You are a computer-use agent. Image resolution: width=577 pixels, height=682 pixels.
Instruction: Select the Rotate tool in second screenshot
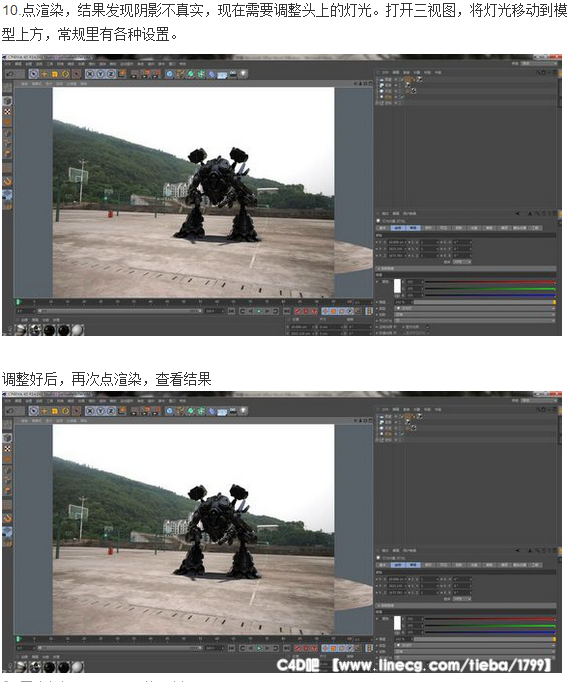[65, 411]
